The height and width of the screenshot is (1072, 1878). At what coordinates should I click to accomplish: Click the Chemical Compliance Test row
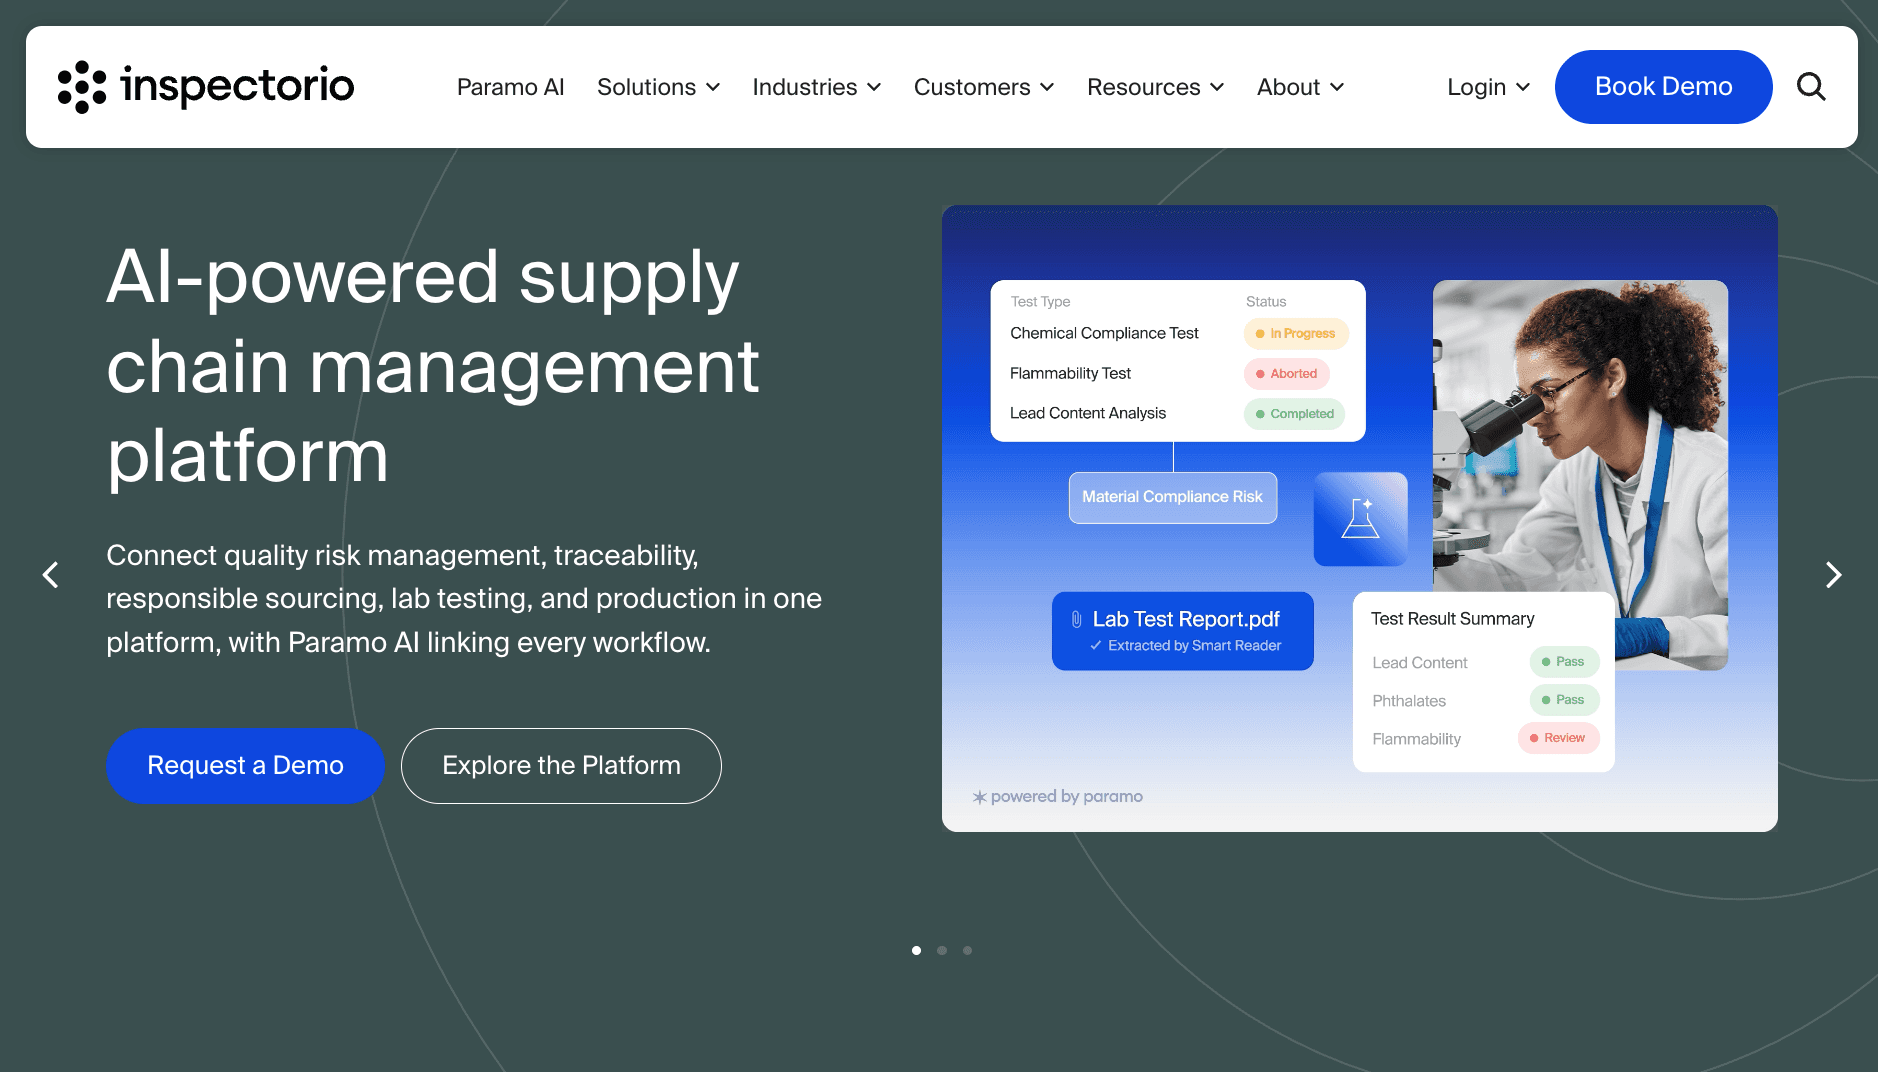[1178, 333]
